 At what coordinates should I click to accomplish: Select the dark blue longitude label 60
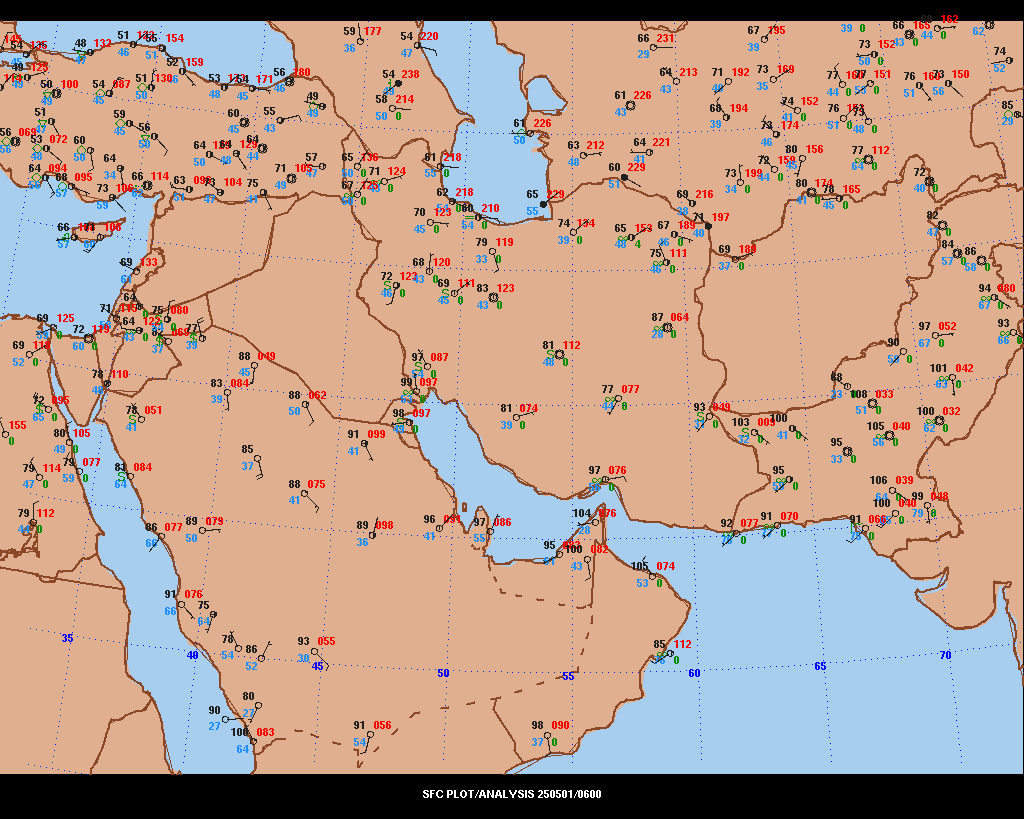pyautogui.click(x=694, y=673)
